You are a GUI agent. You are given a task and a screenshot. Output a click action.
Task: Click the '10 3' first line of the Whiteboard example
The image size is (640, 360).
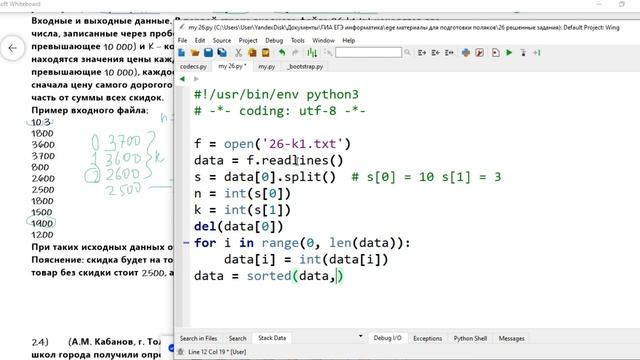coord(41,122)
